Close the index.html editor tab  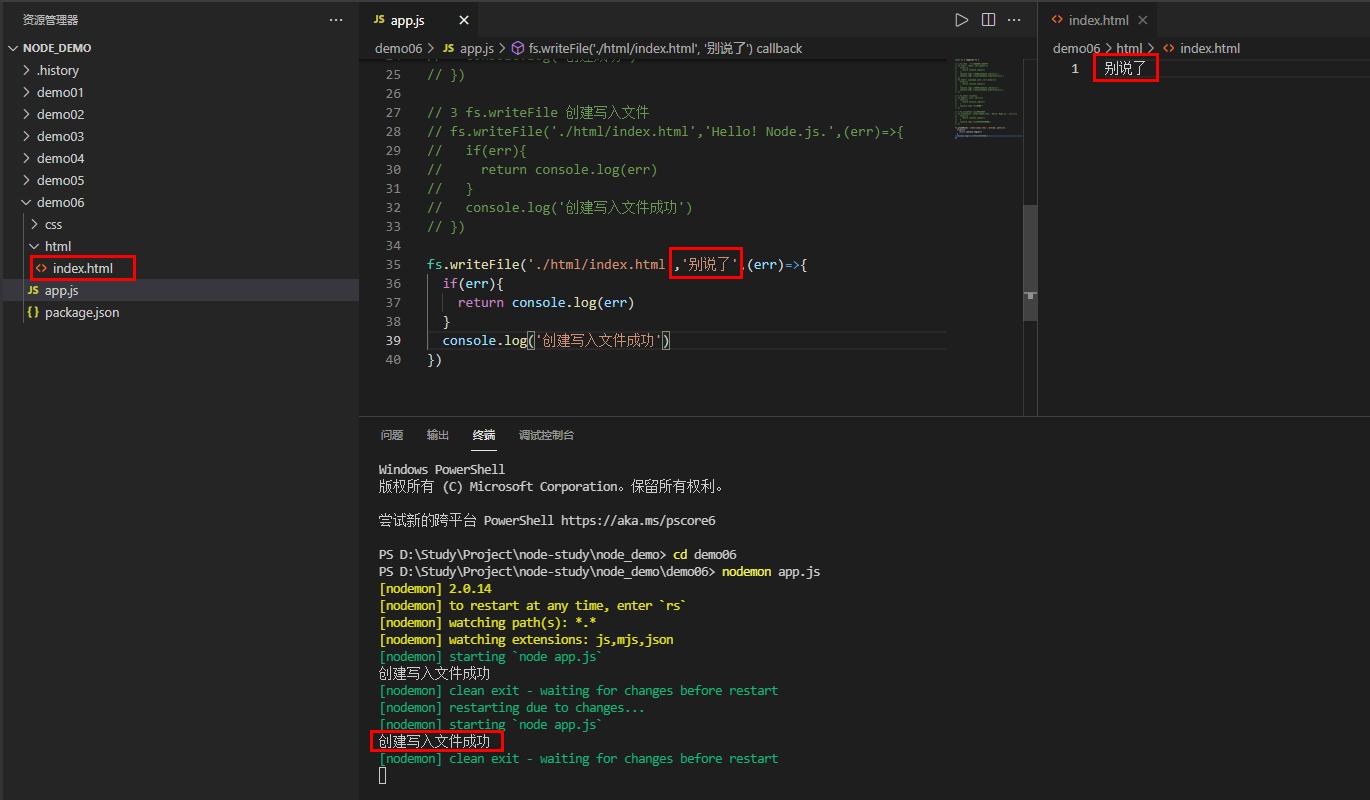(1141, 18)
